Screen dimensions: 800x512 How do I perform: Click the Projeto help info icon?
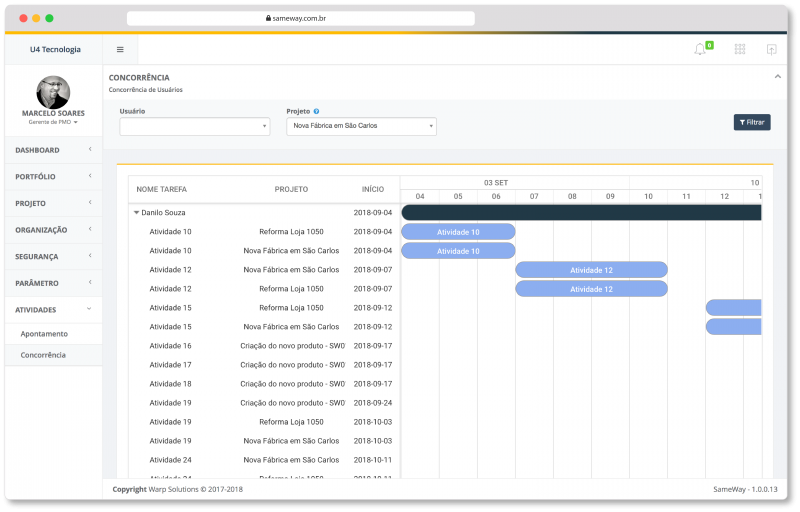click(316, 111)
